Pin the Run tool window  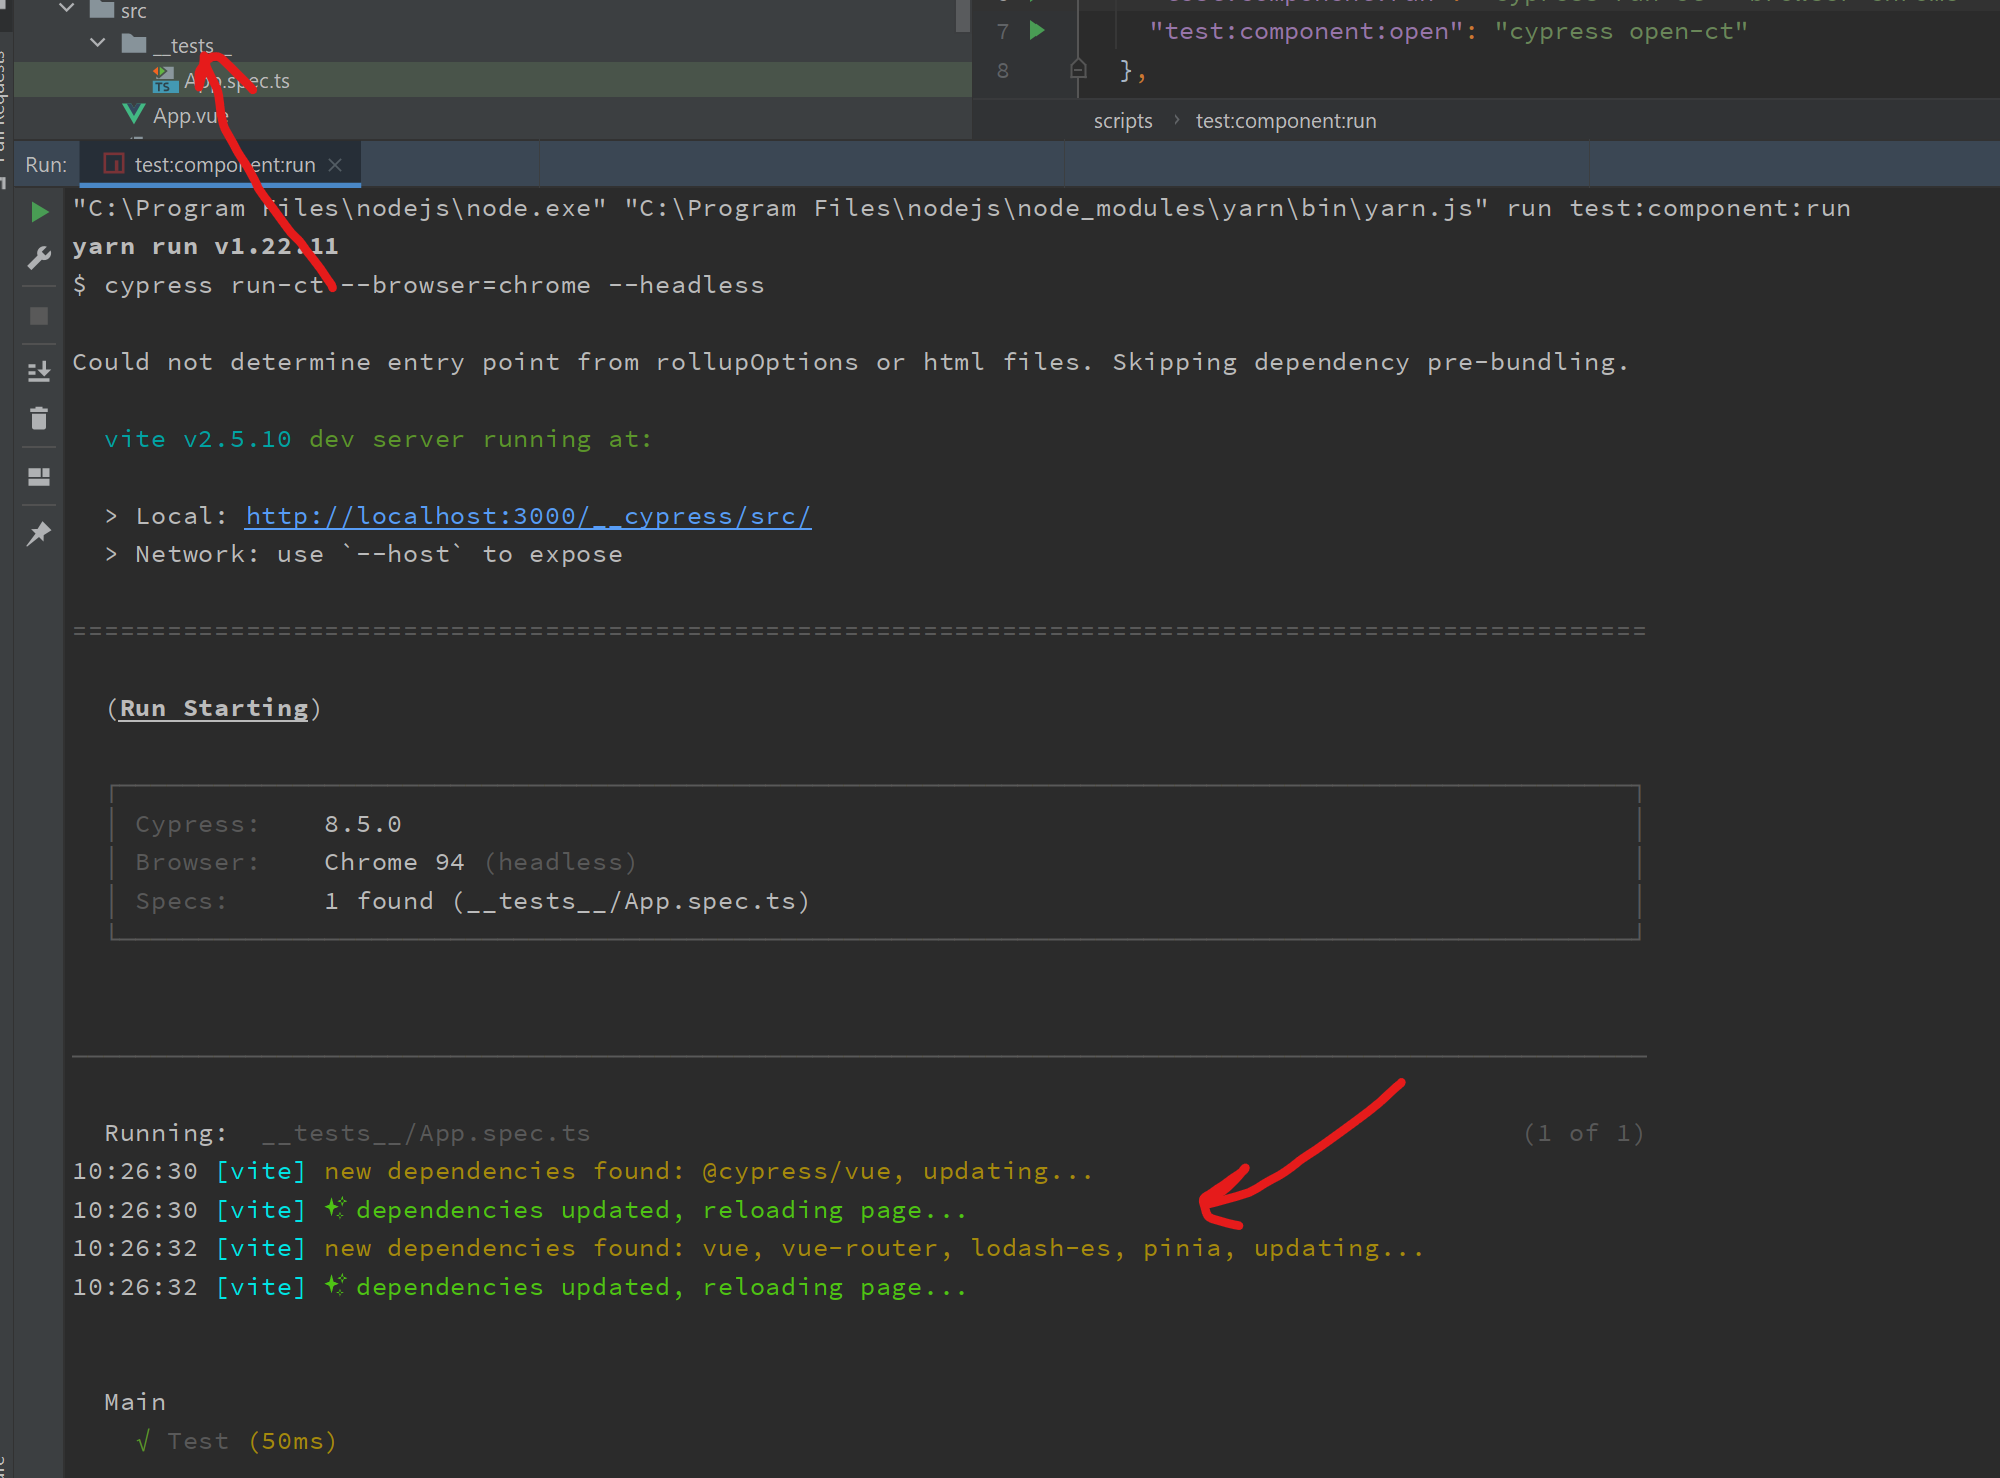[x=40, y=533]
